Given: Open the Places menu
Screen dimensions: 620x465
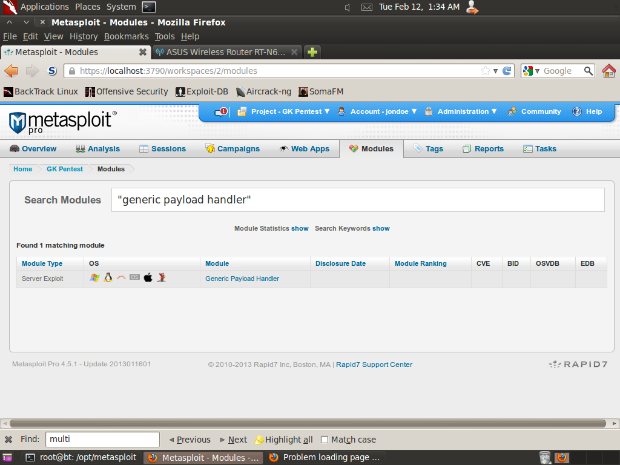Looking at the screenshot, I should (x=87, y=7).
